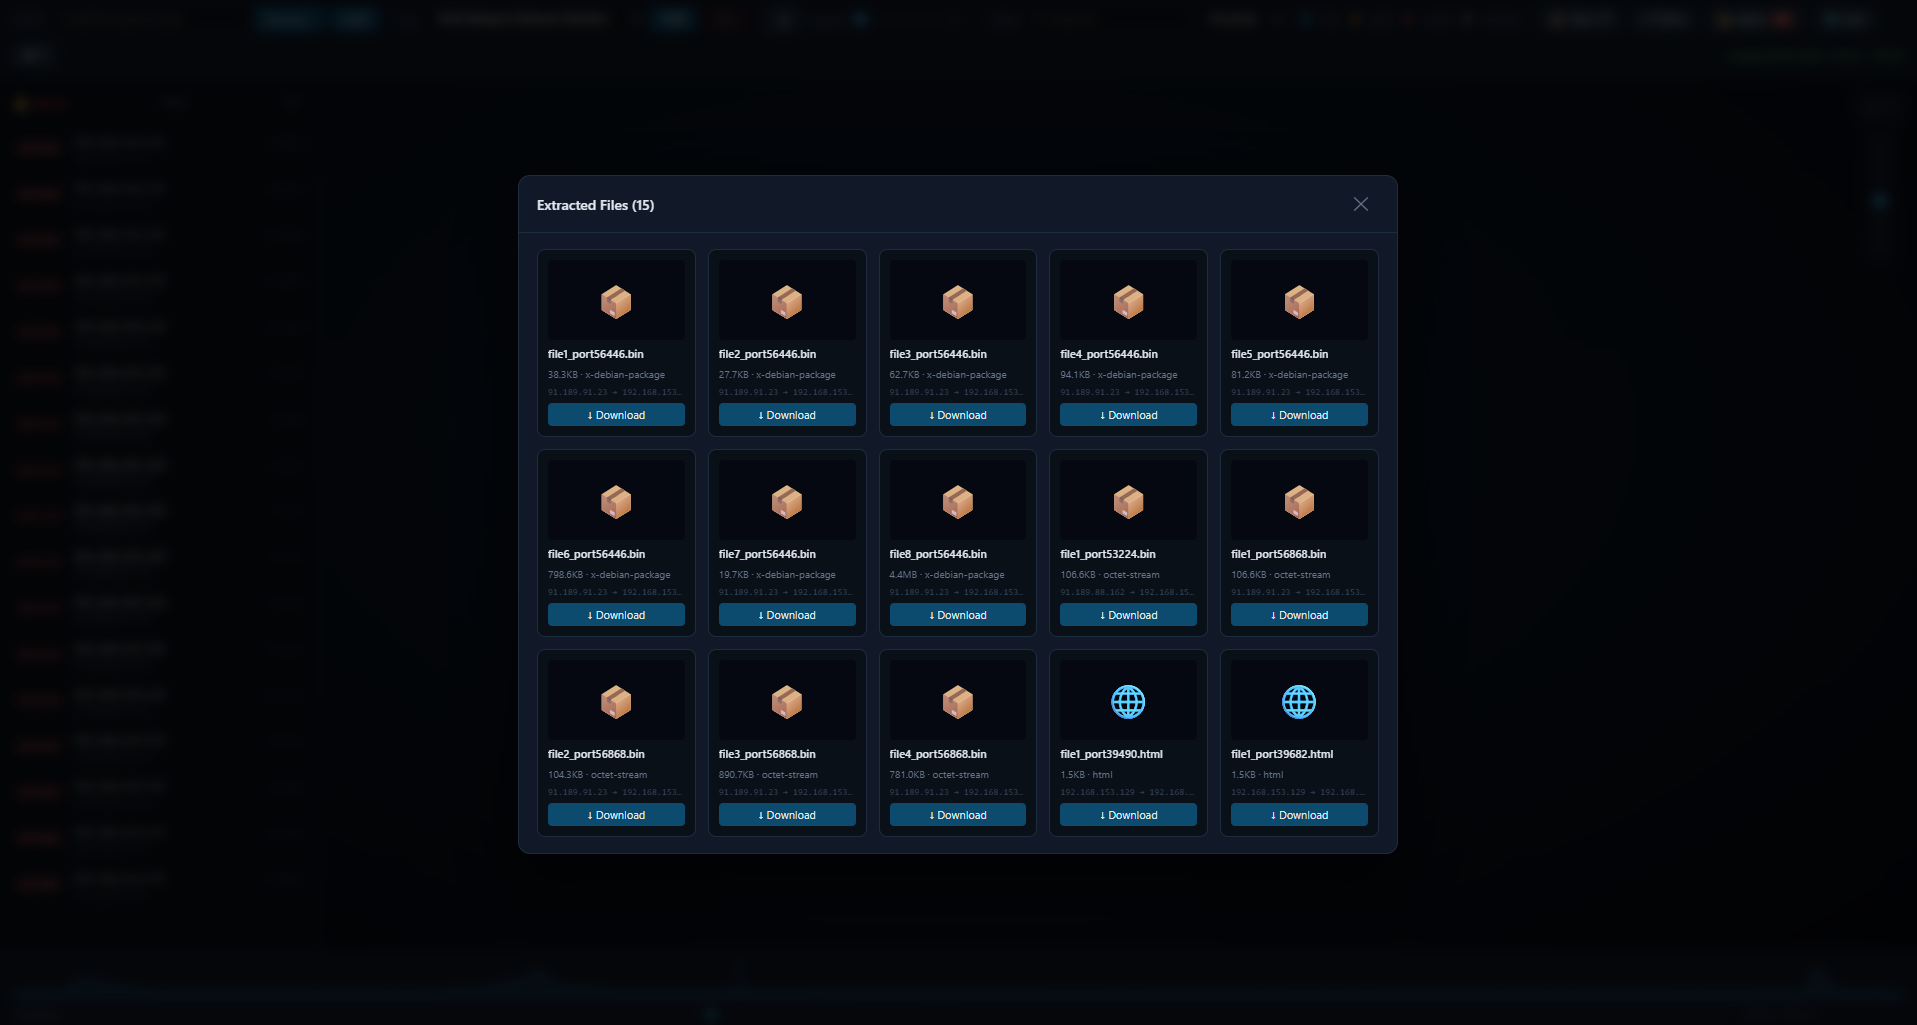This screenshot has width=1917, height=1025.
Task: Download file4_port56446.bin
Action: point(1128,415)
